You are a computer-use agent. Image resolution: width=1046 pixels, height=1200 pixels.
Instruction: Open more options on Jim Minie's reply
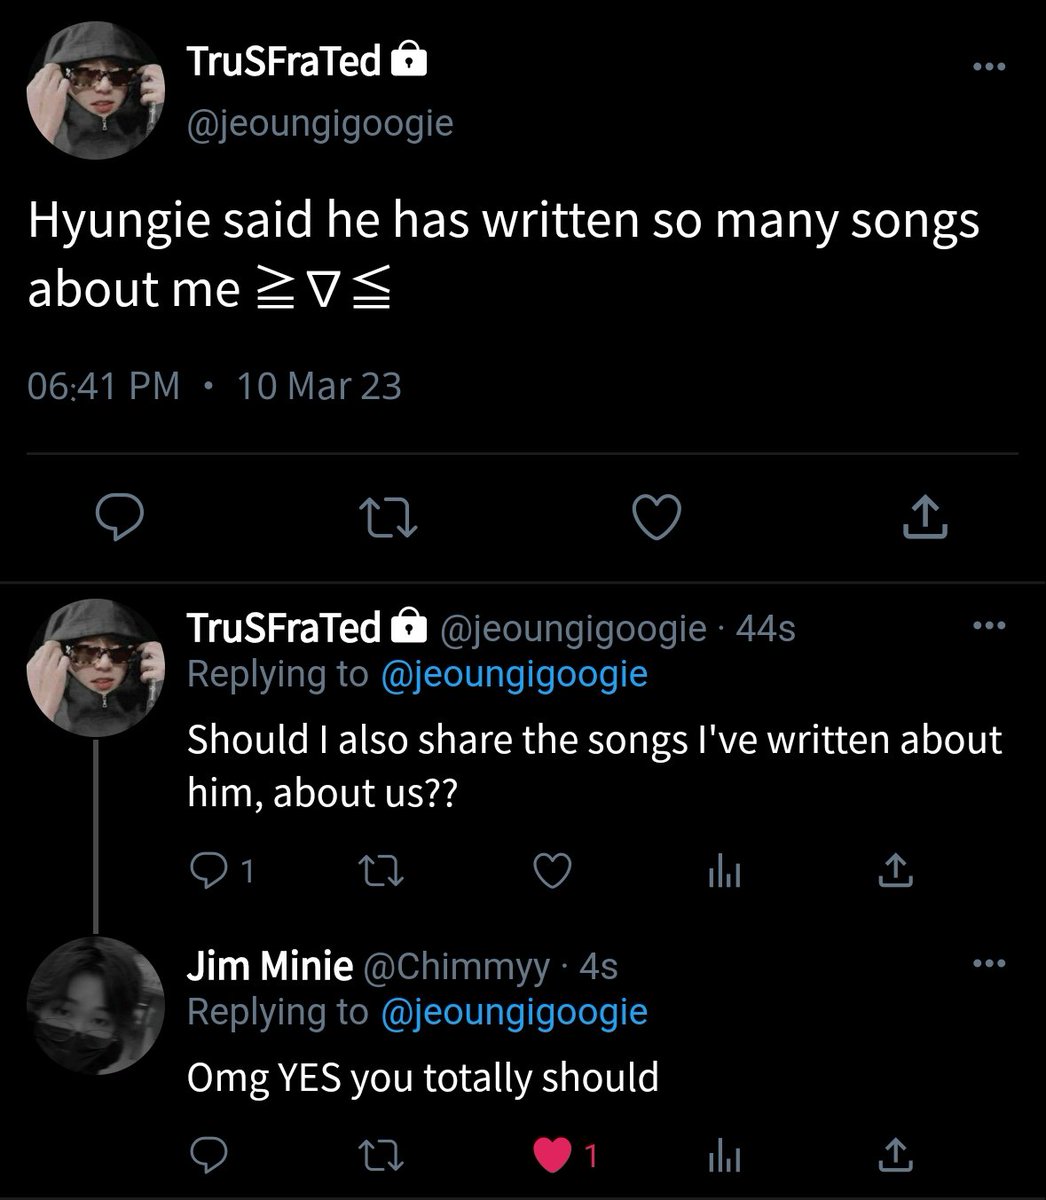coord(988,964)
